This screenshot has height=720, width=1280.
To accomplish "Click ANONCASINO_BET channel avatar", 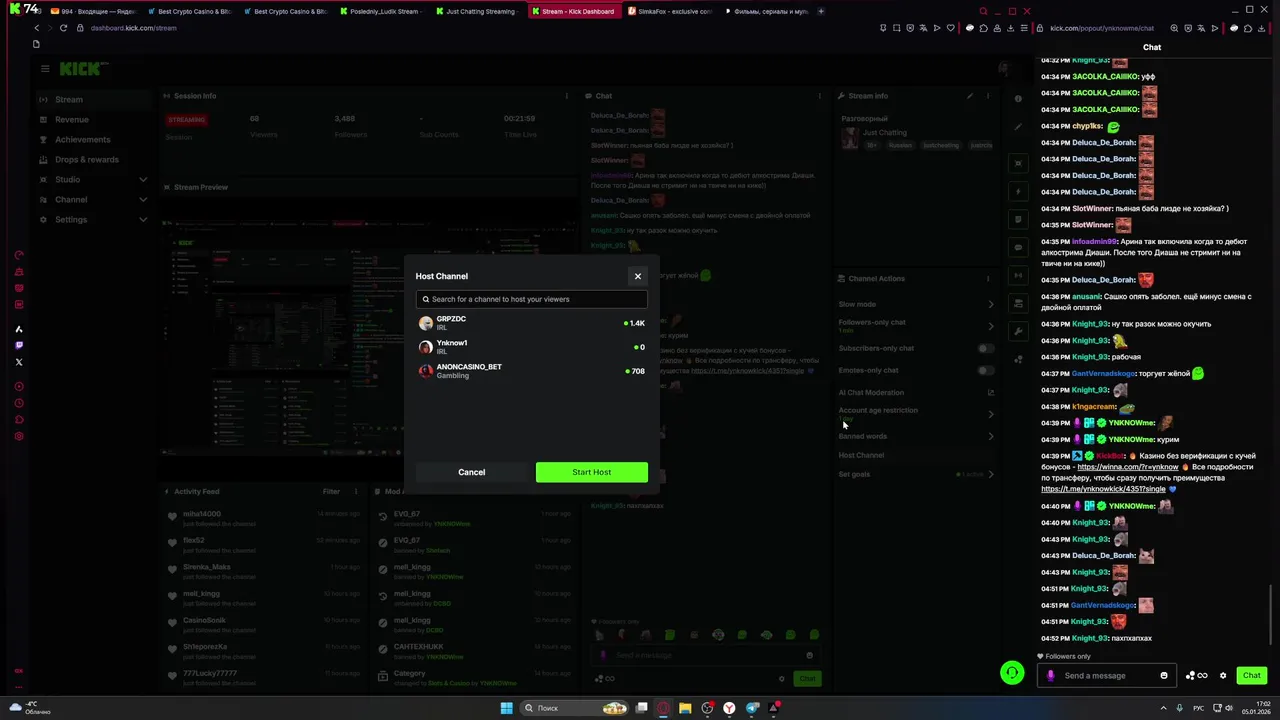I will [426, 371].
